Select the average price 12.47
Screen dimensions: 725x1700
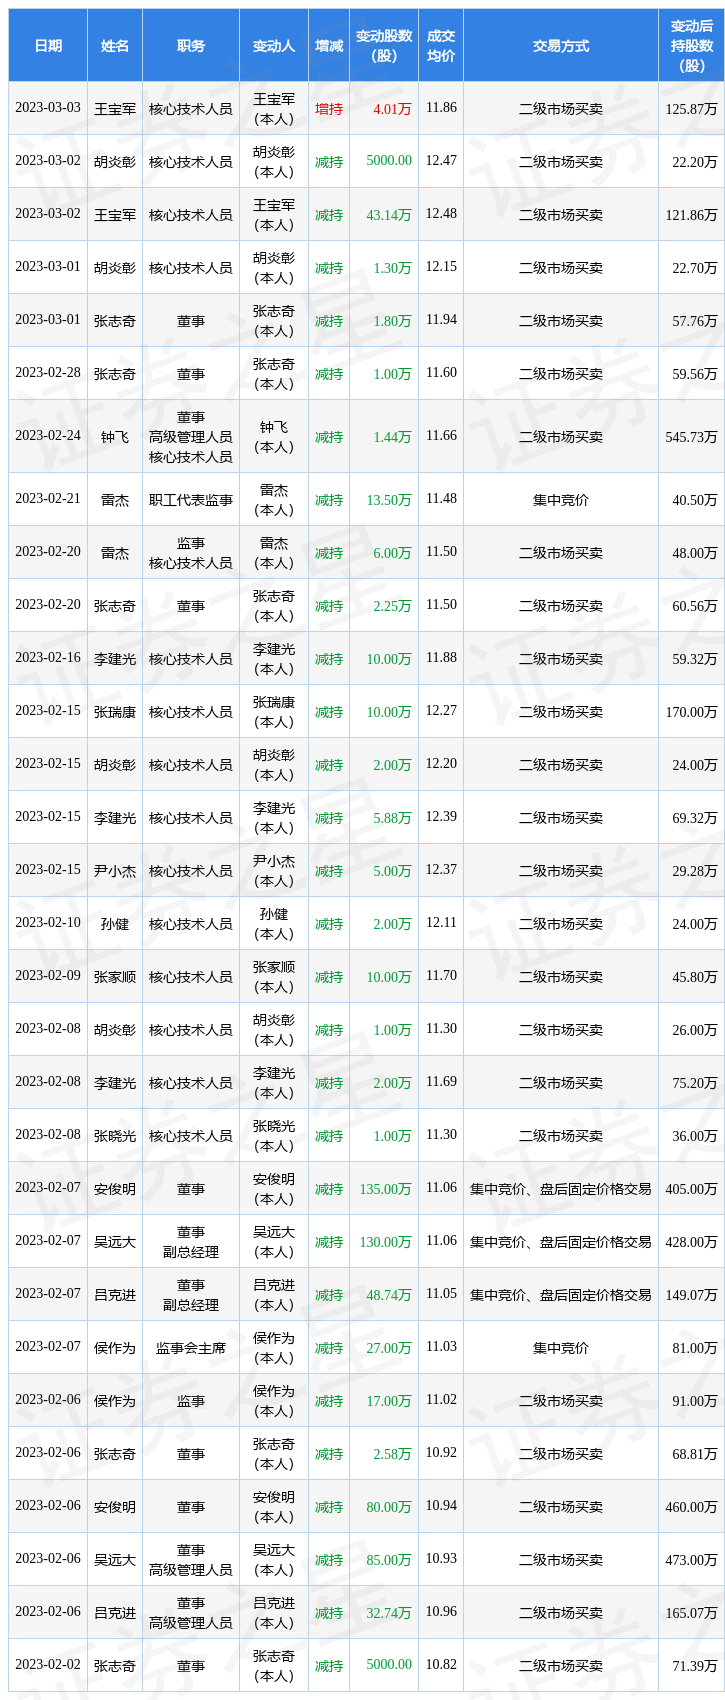click(x=441, y=161)
